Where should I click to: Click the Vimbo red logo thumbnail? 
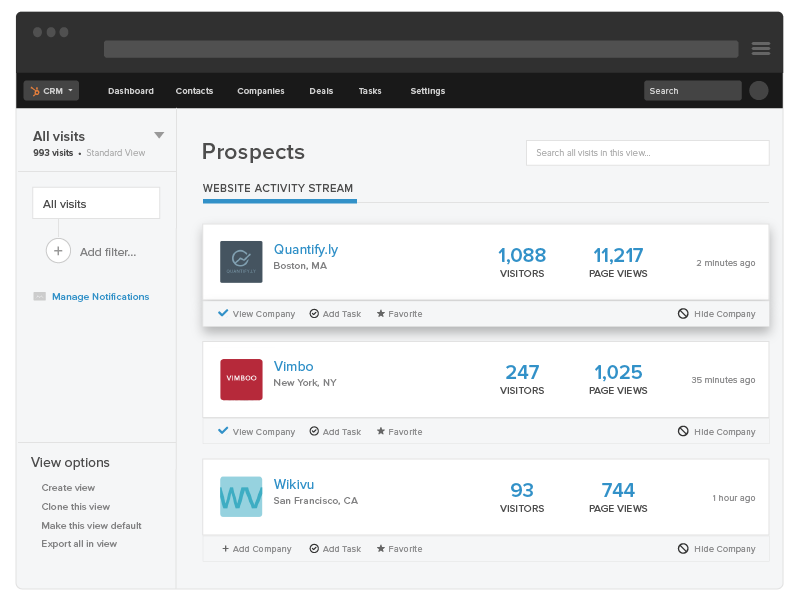click(241, 380)
